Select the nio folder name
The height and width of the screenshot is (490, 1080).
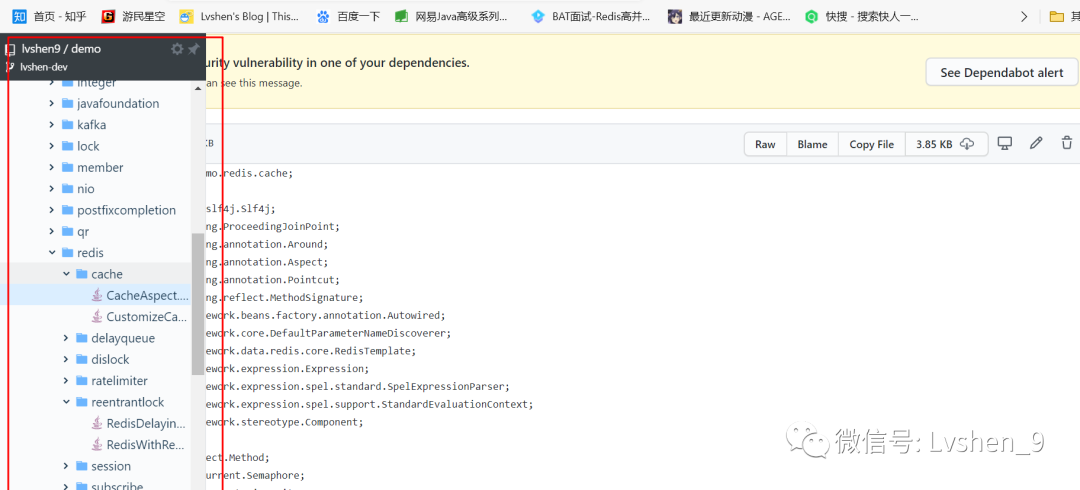[86, 189]
